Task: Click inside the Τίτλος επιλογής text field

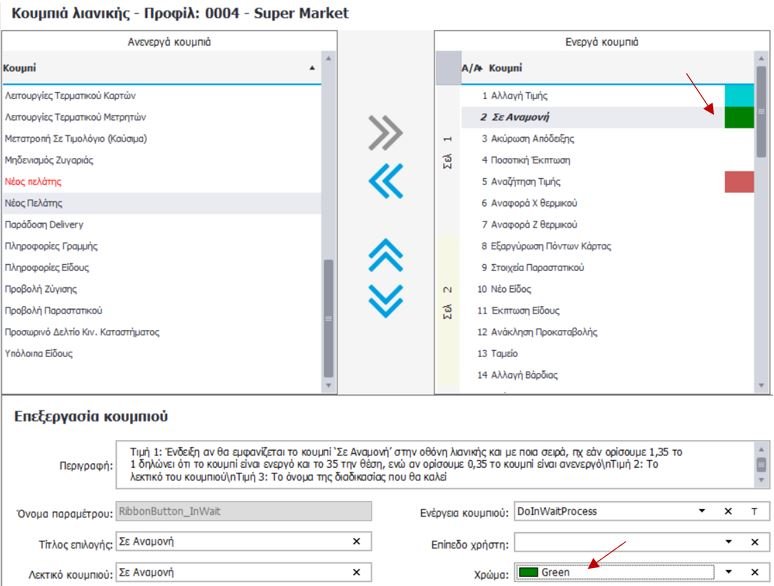Action: click(230, 541)
